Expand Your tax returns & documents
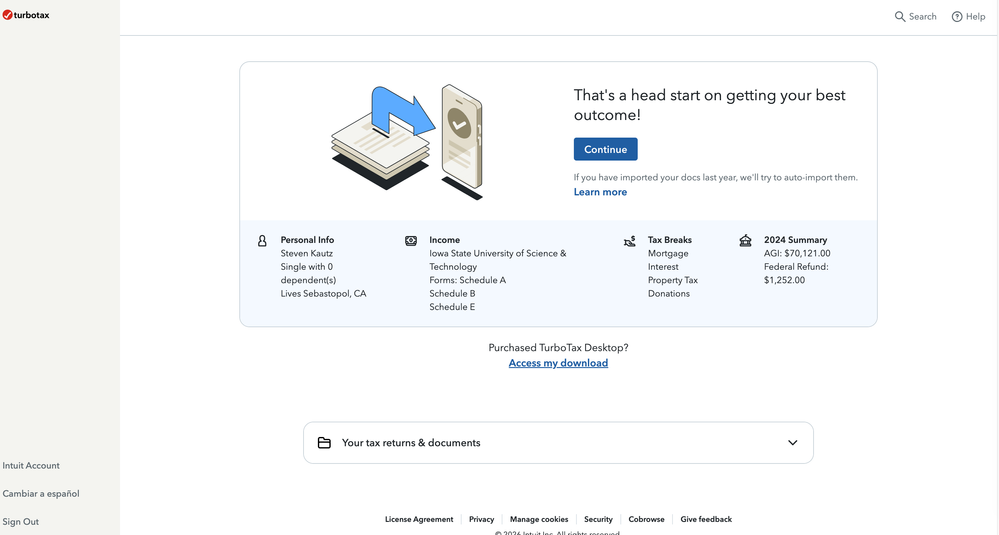 click(x=411, y=443)
